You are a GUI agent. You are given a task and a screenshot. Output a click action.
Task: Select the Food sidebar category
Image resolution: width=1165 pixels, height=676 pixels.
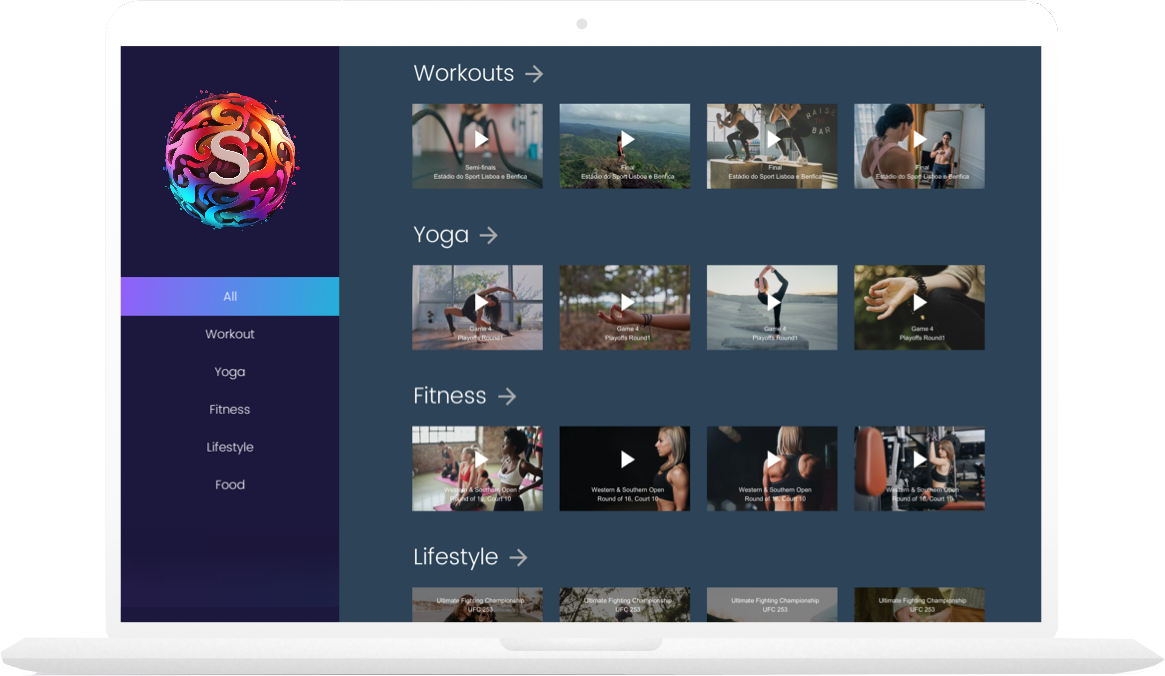(x=230, y=485)
